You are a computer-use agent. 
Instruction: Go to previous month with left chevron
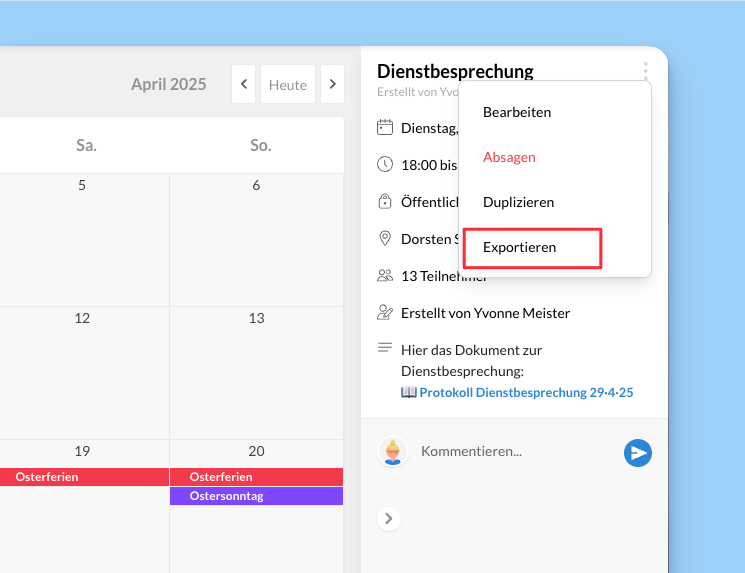[x=243, y=85]
